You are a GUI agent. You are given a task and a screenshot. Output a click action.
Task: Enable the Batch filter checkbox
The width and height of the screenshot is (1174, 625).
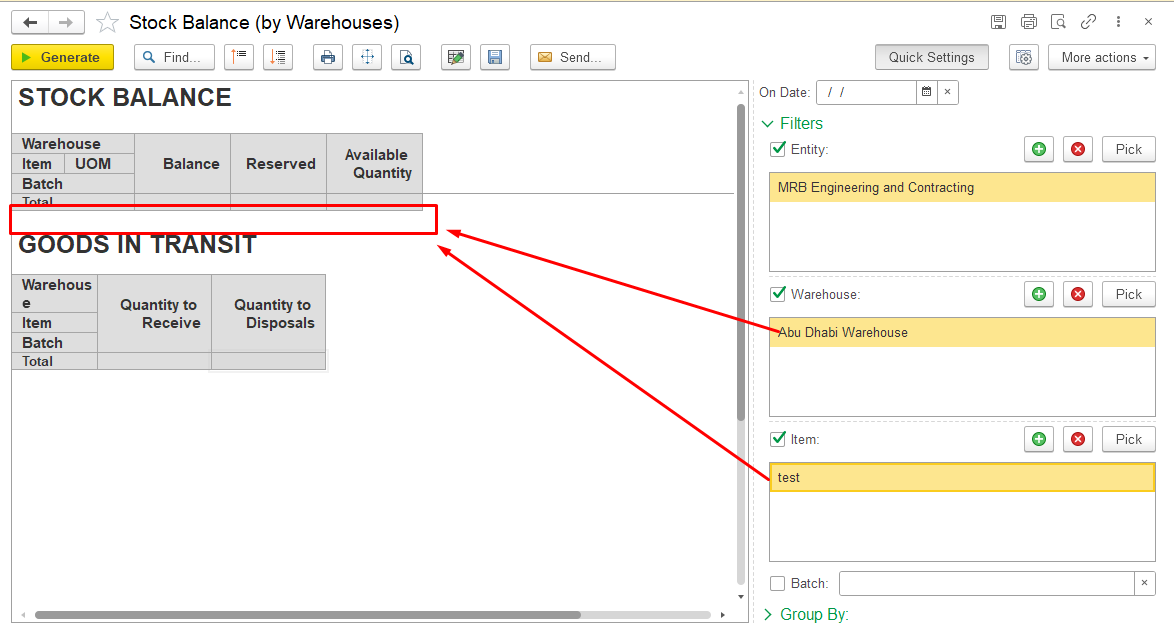point(778,583)
